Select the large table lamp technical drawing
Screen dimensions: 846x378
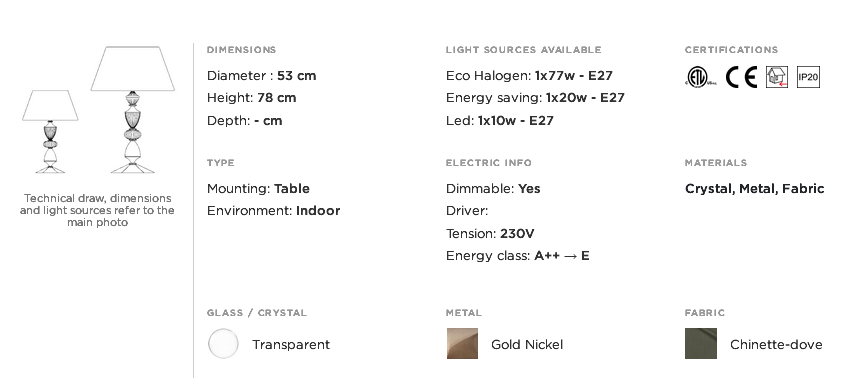(x=133, y=110)
